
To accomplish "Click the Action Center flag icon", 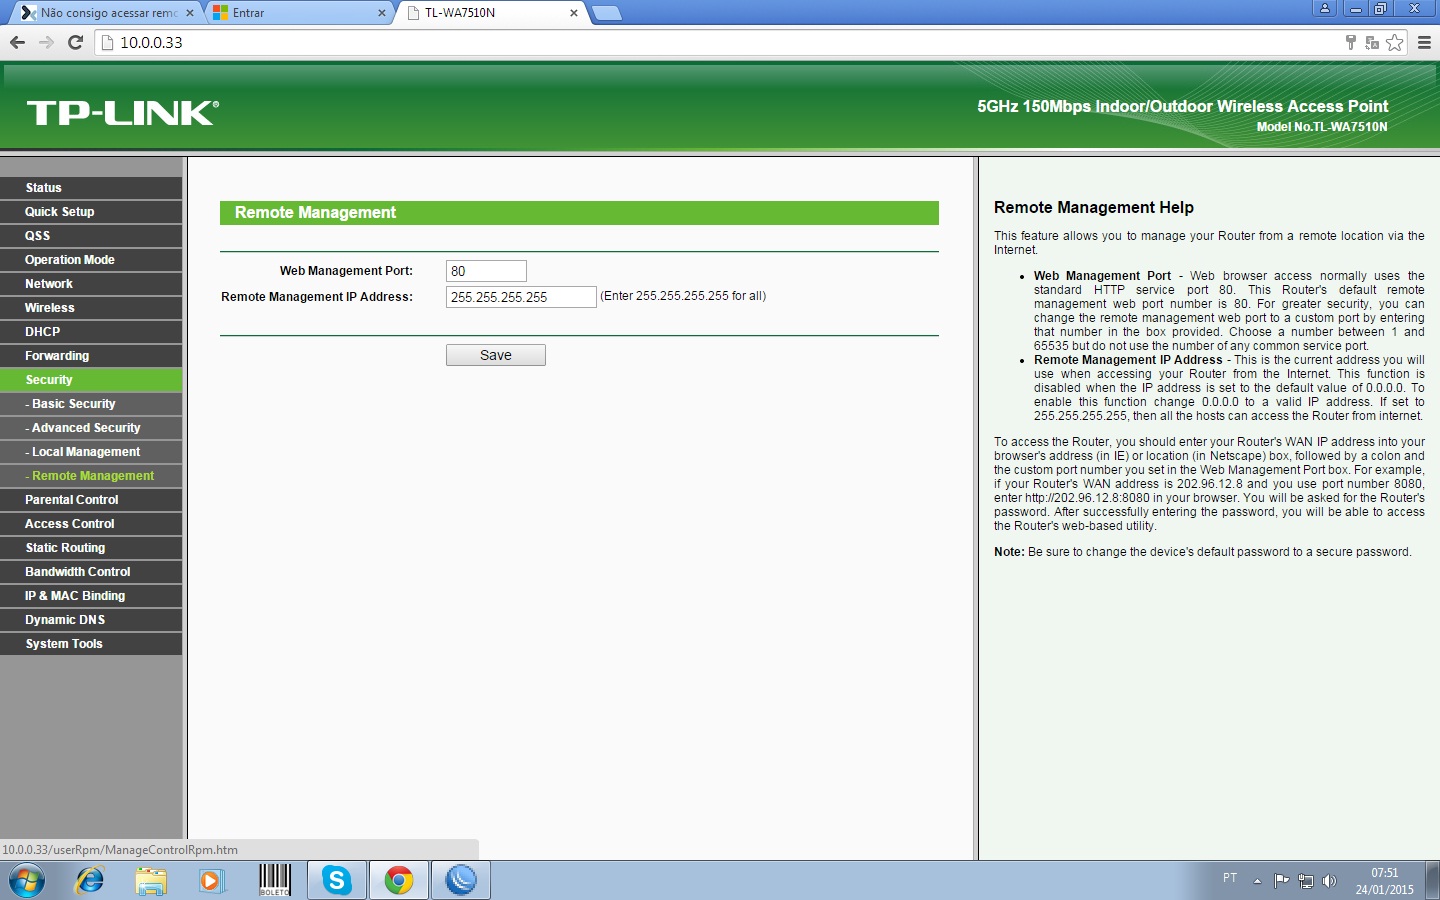I will 1282,881.
